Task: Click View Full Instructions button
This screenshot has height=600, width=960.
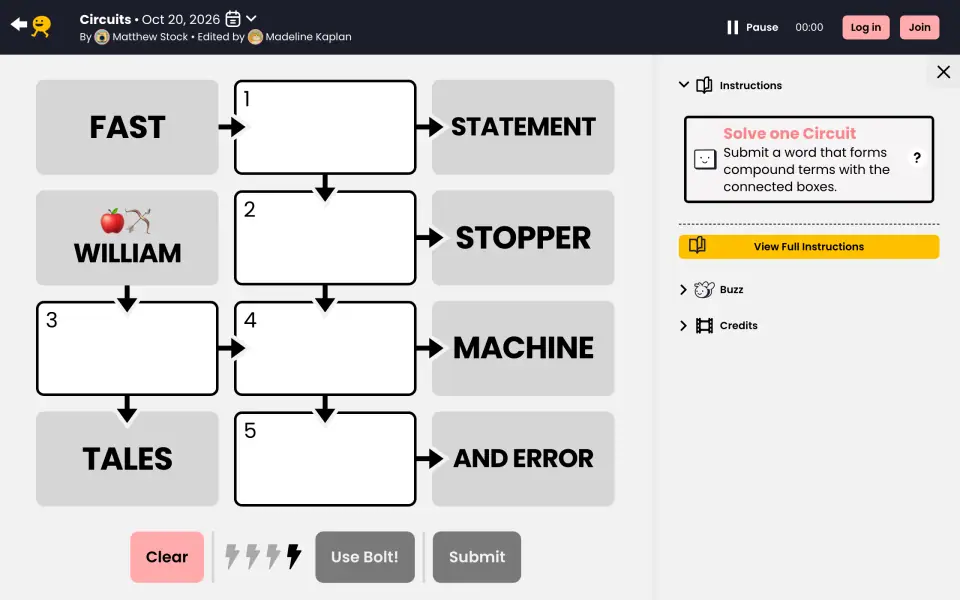Action: click(809, 247)
